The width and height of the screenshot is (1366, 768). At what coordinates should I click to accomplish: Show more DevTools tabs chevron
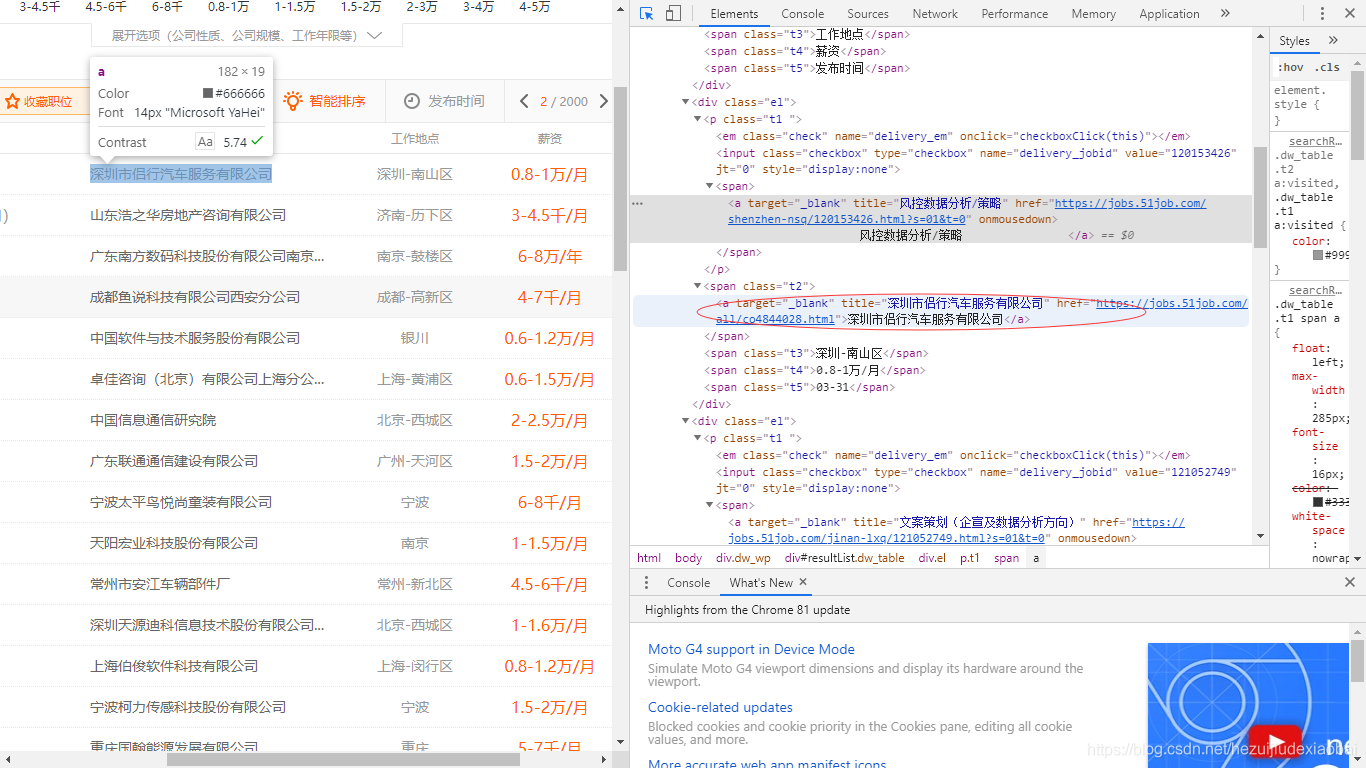point(1225,14)
